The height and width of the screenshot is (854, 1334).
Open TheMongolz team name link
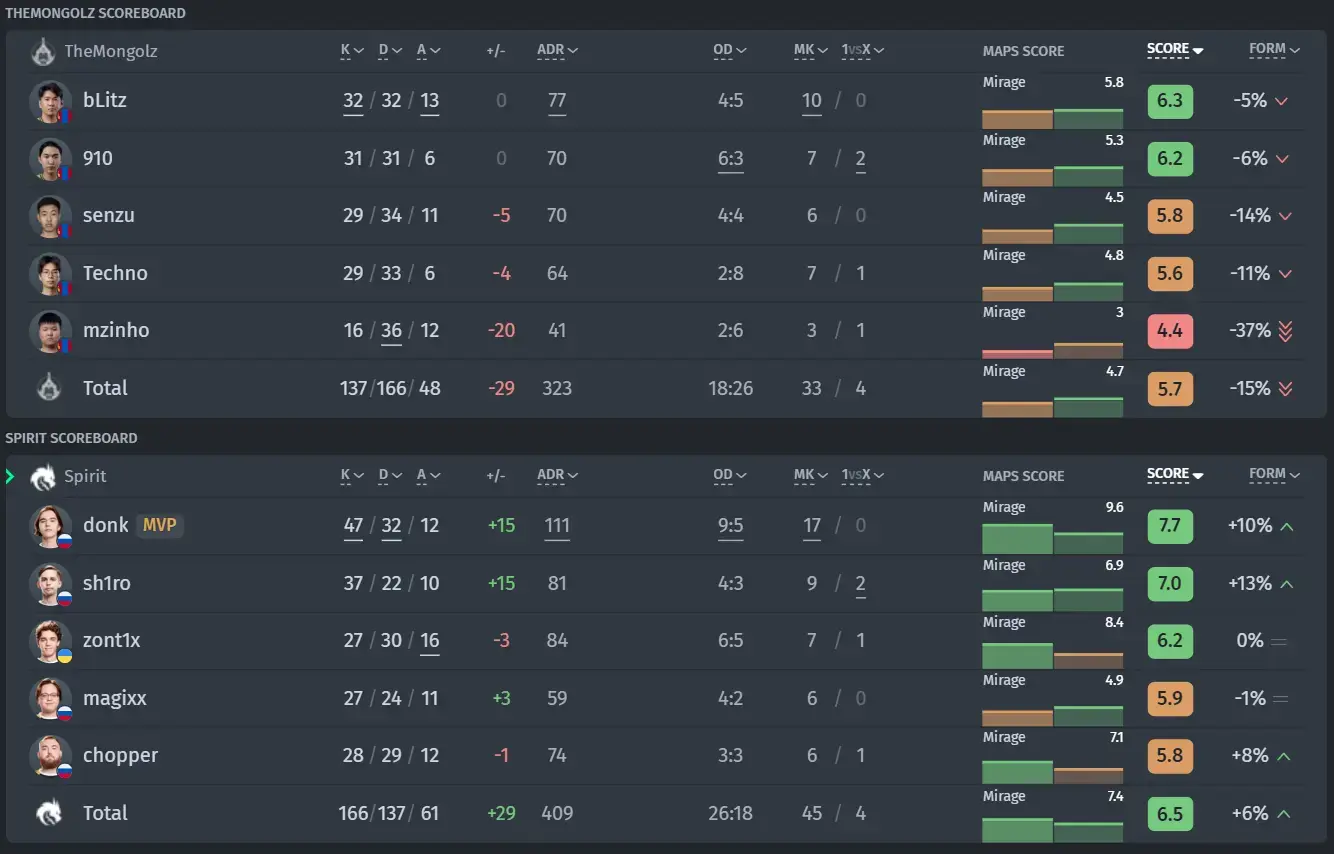pyautogui.click(x=111, y=51)
